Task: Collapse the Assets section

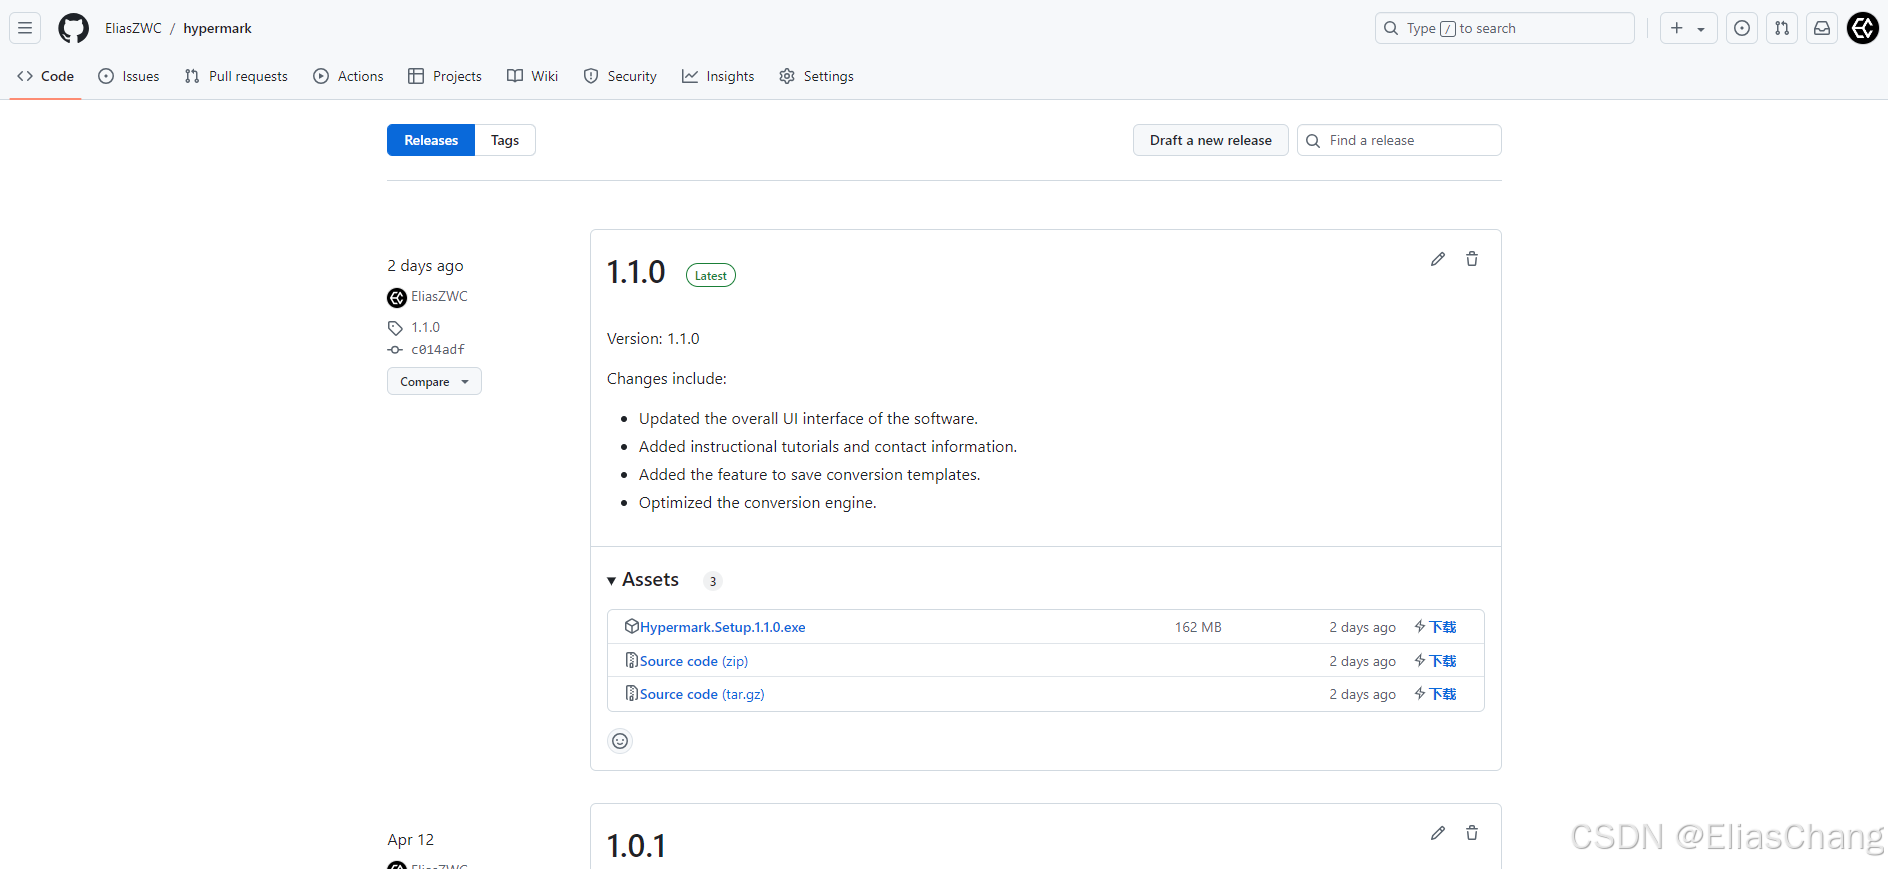Action: [643, 580]
